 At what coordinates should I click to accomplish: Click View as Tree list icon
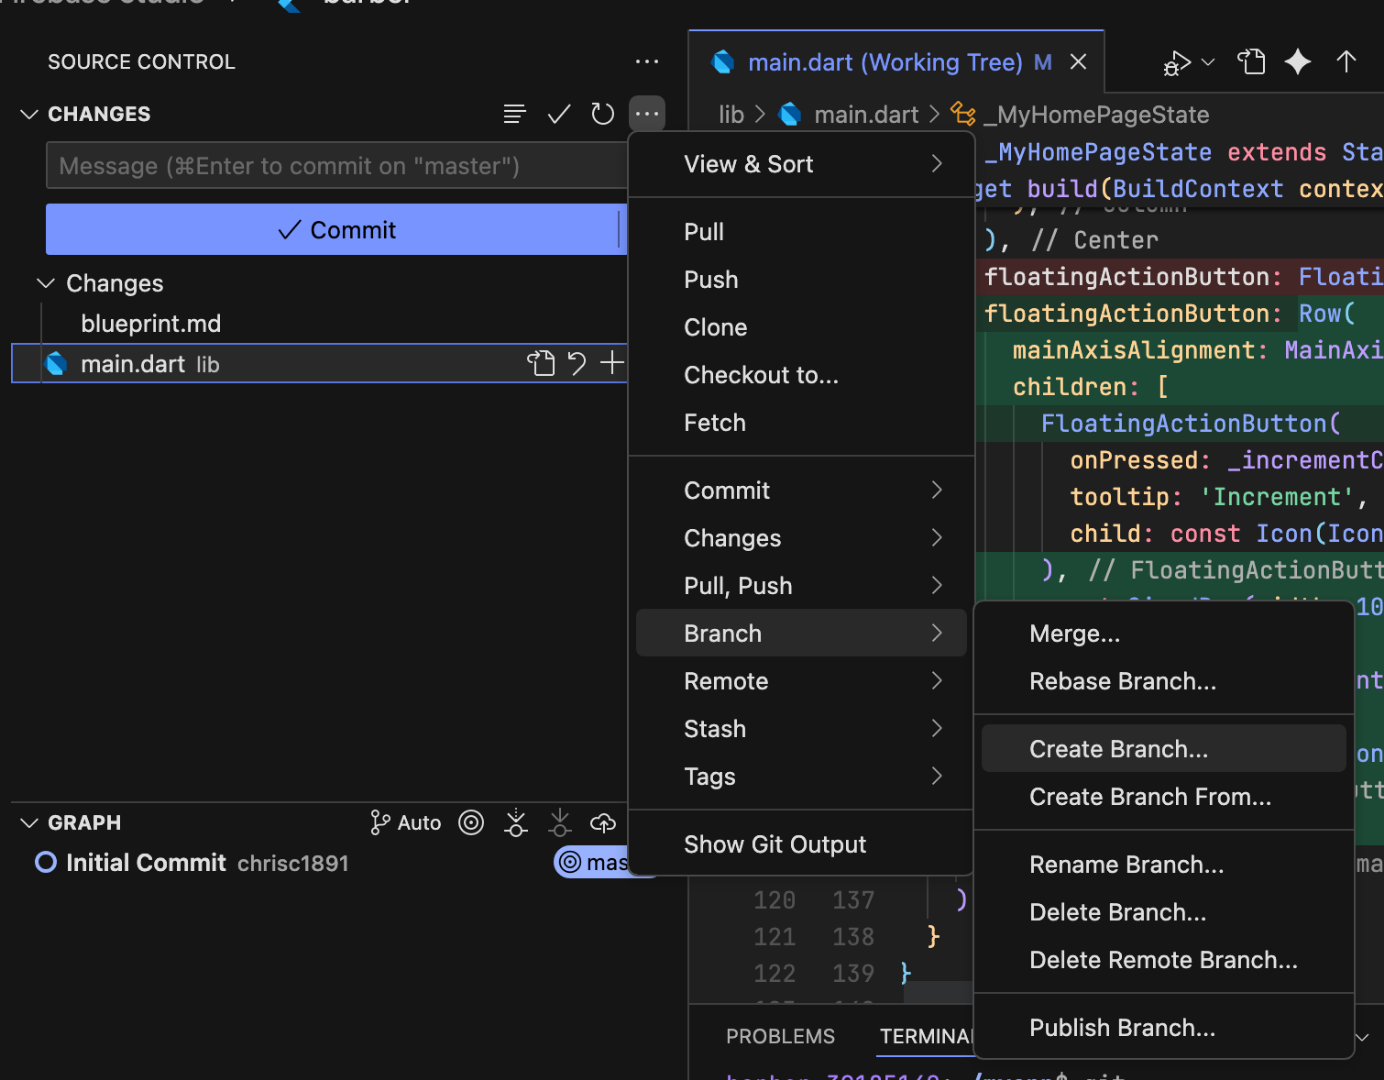click(514, 114)
